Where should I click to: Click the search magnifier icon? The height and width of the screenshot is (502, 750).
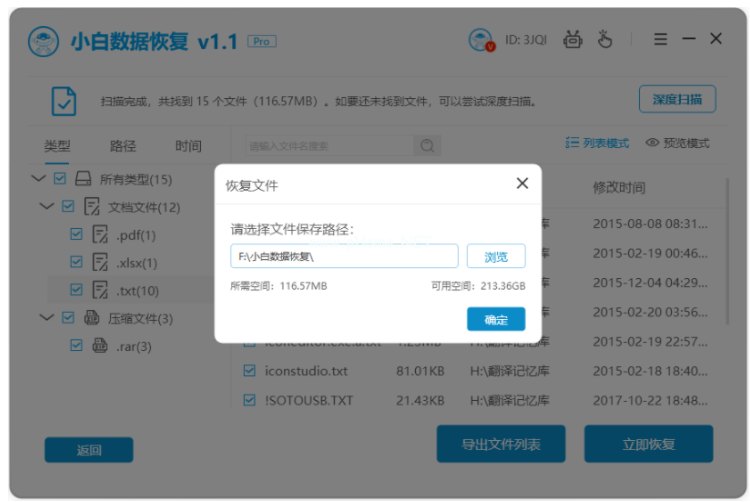tap(427, 146)
